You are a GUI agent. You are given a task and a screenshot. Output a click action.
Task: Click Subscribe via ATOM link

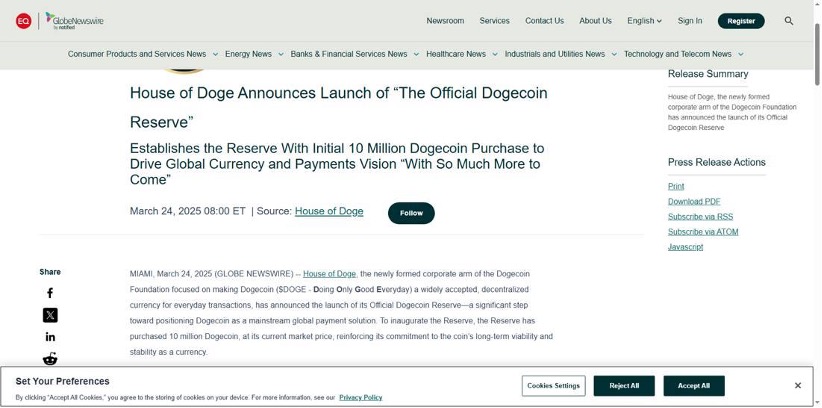click(x=703, y=232)
